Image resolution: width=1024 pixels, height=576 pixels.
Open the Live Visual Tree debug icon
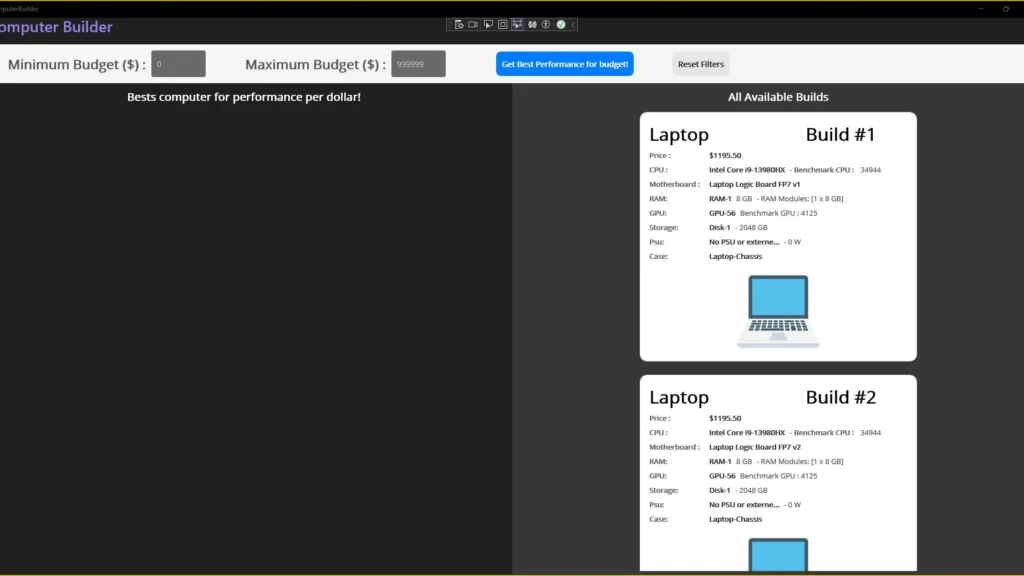pos(459,24)
